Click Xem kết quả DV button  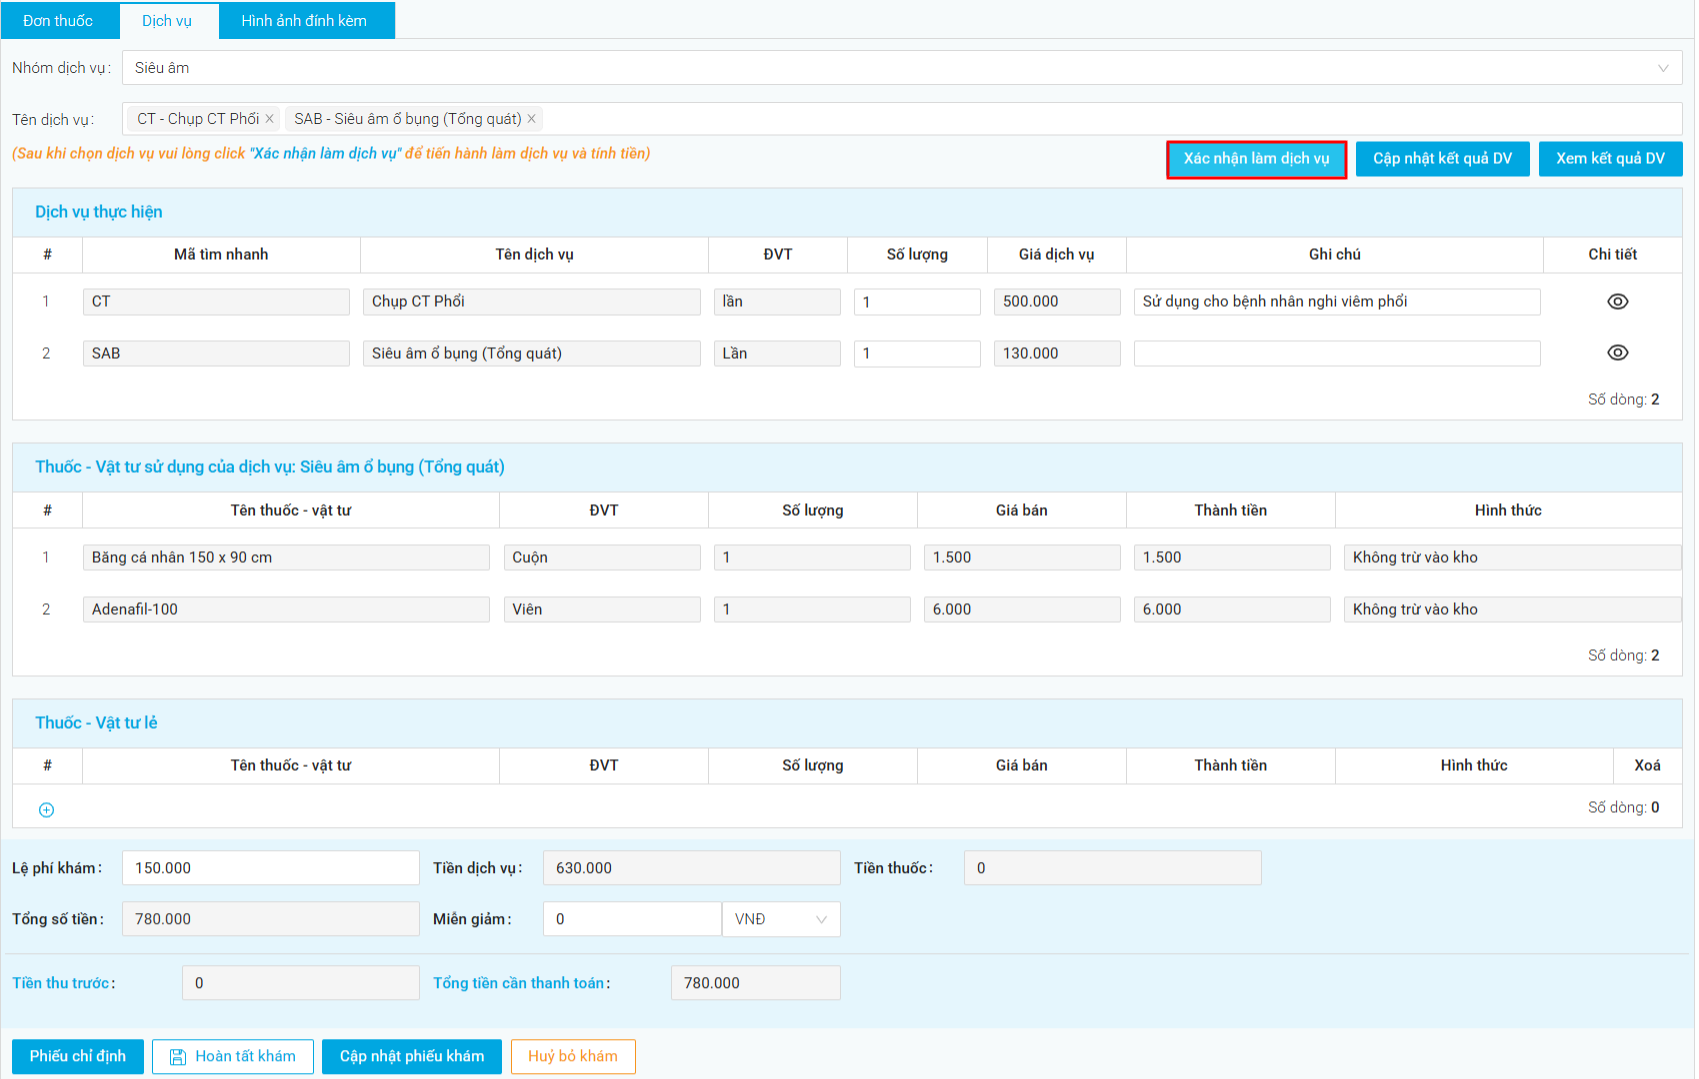click(x=1610, y=159)
